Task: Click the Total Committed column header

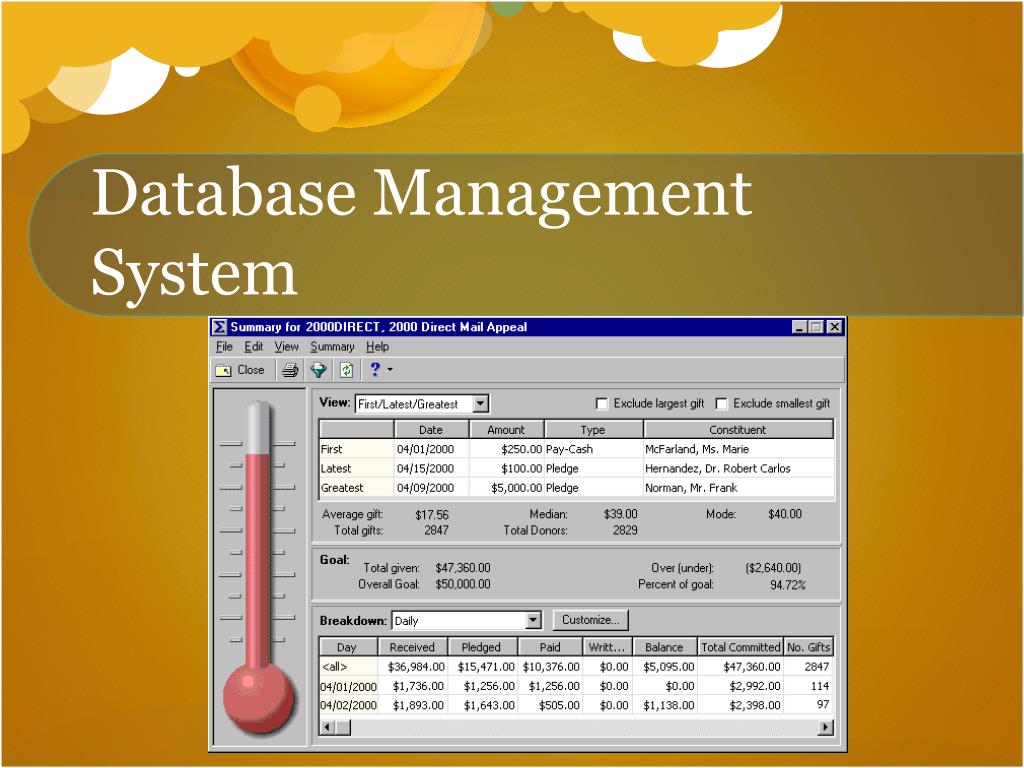Action: click(x=741, y=647)
